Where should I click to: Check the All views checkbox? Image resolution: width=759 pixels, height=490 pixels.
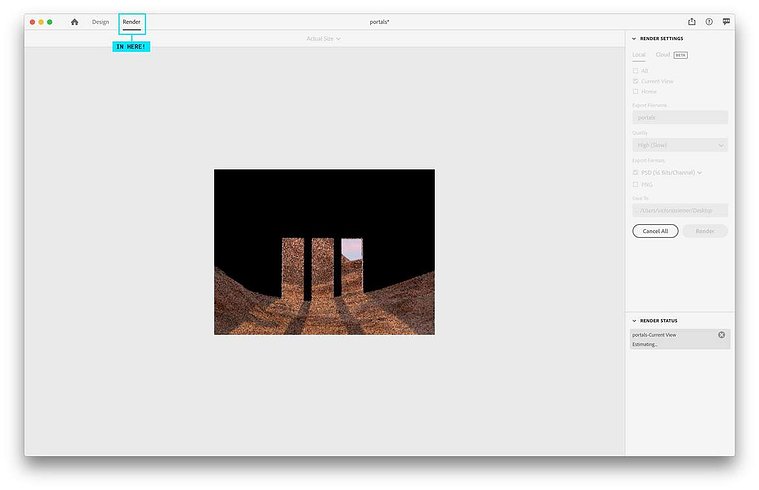click(x=636, y=71)
